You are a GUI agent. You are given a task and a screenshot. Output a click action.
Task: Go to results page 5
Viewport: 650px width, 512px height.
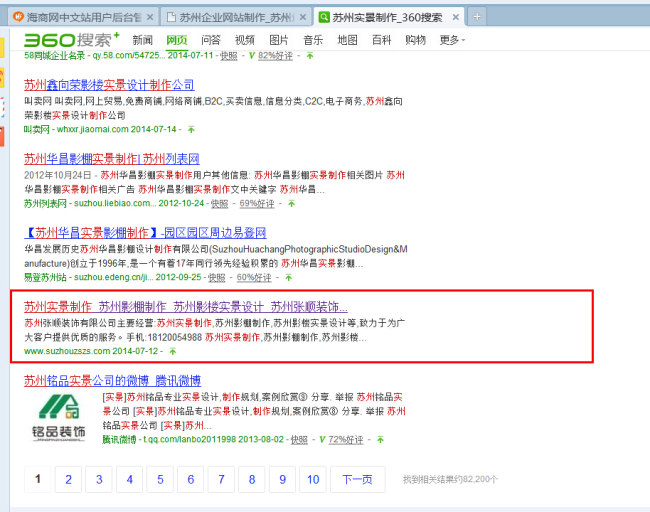click(160, 480)
